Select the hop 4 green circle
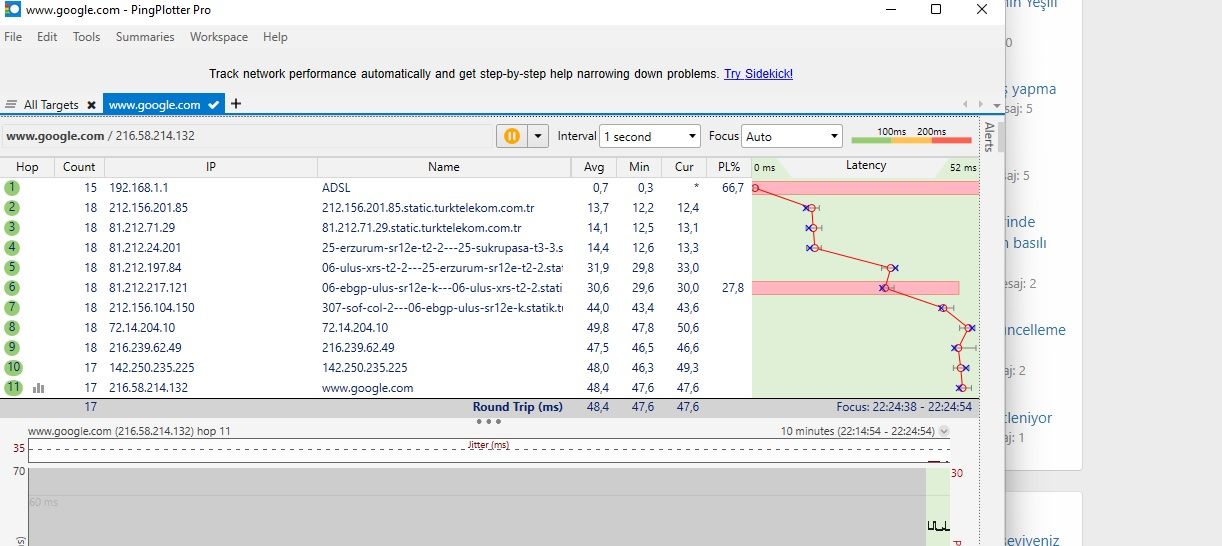Screen dimensions: 1222x546 (x=12, y=248)
